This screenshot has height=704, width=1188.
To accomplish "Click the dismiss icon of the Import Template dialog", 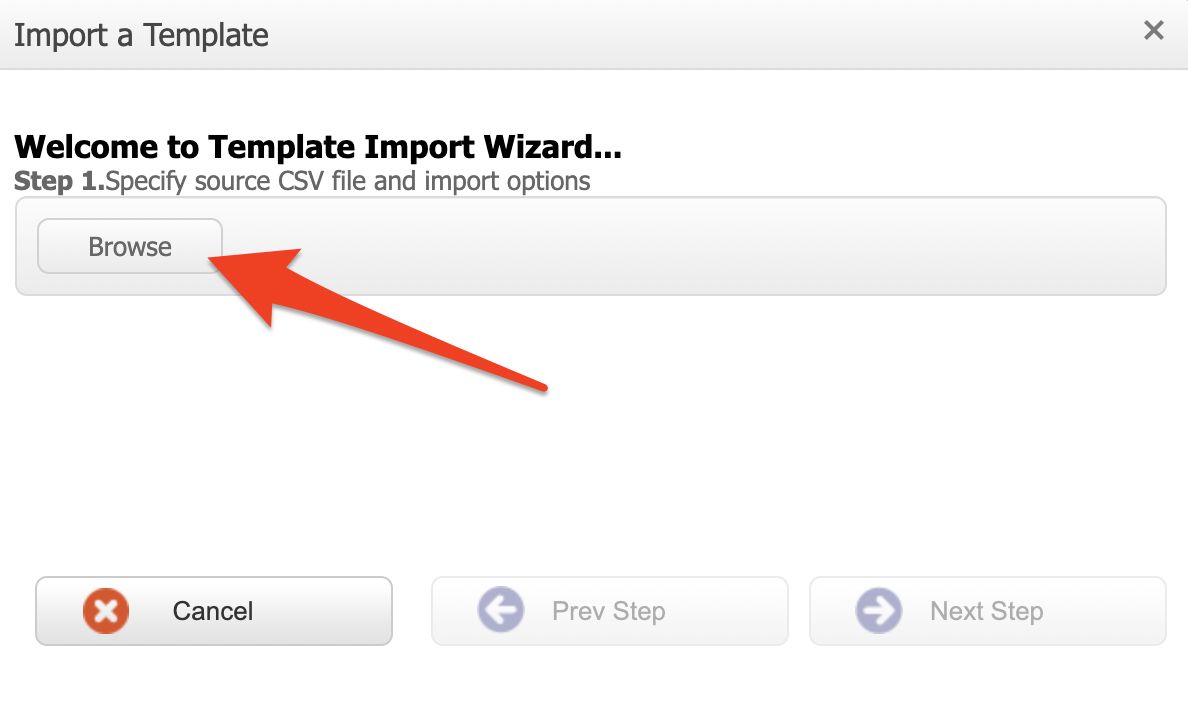I will pyautogui.click(x=1153, y=30).
